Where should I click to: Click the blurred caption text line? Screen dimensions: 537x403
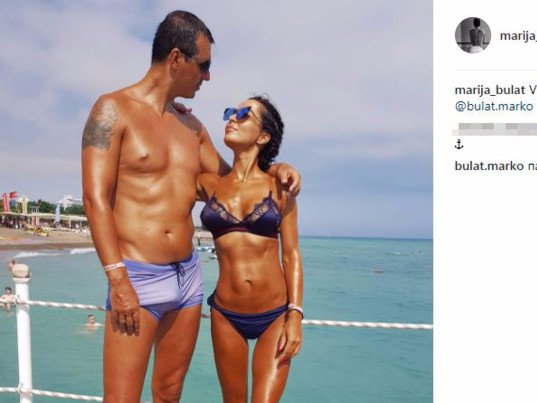coord(495,129)
